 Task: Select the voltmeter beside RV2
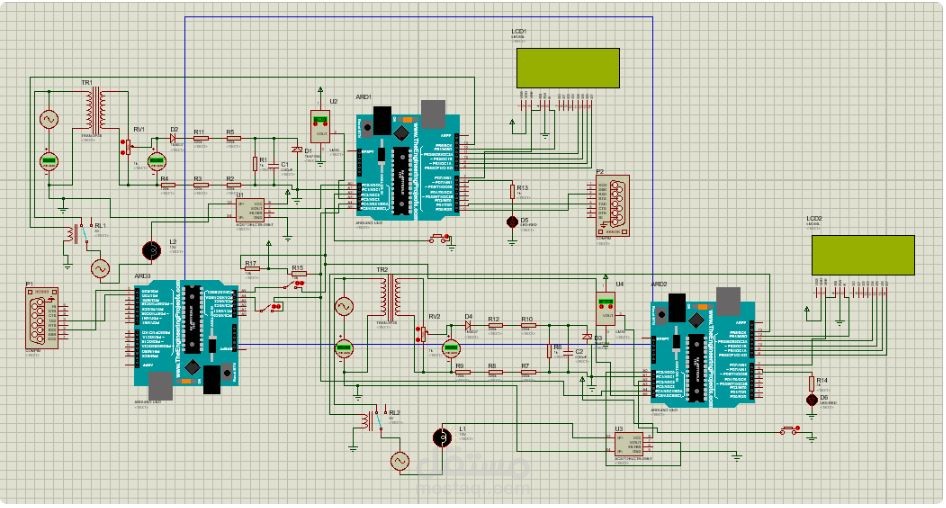pyautogui.click(x=451, y=348)
